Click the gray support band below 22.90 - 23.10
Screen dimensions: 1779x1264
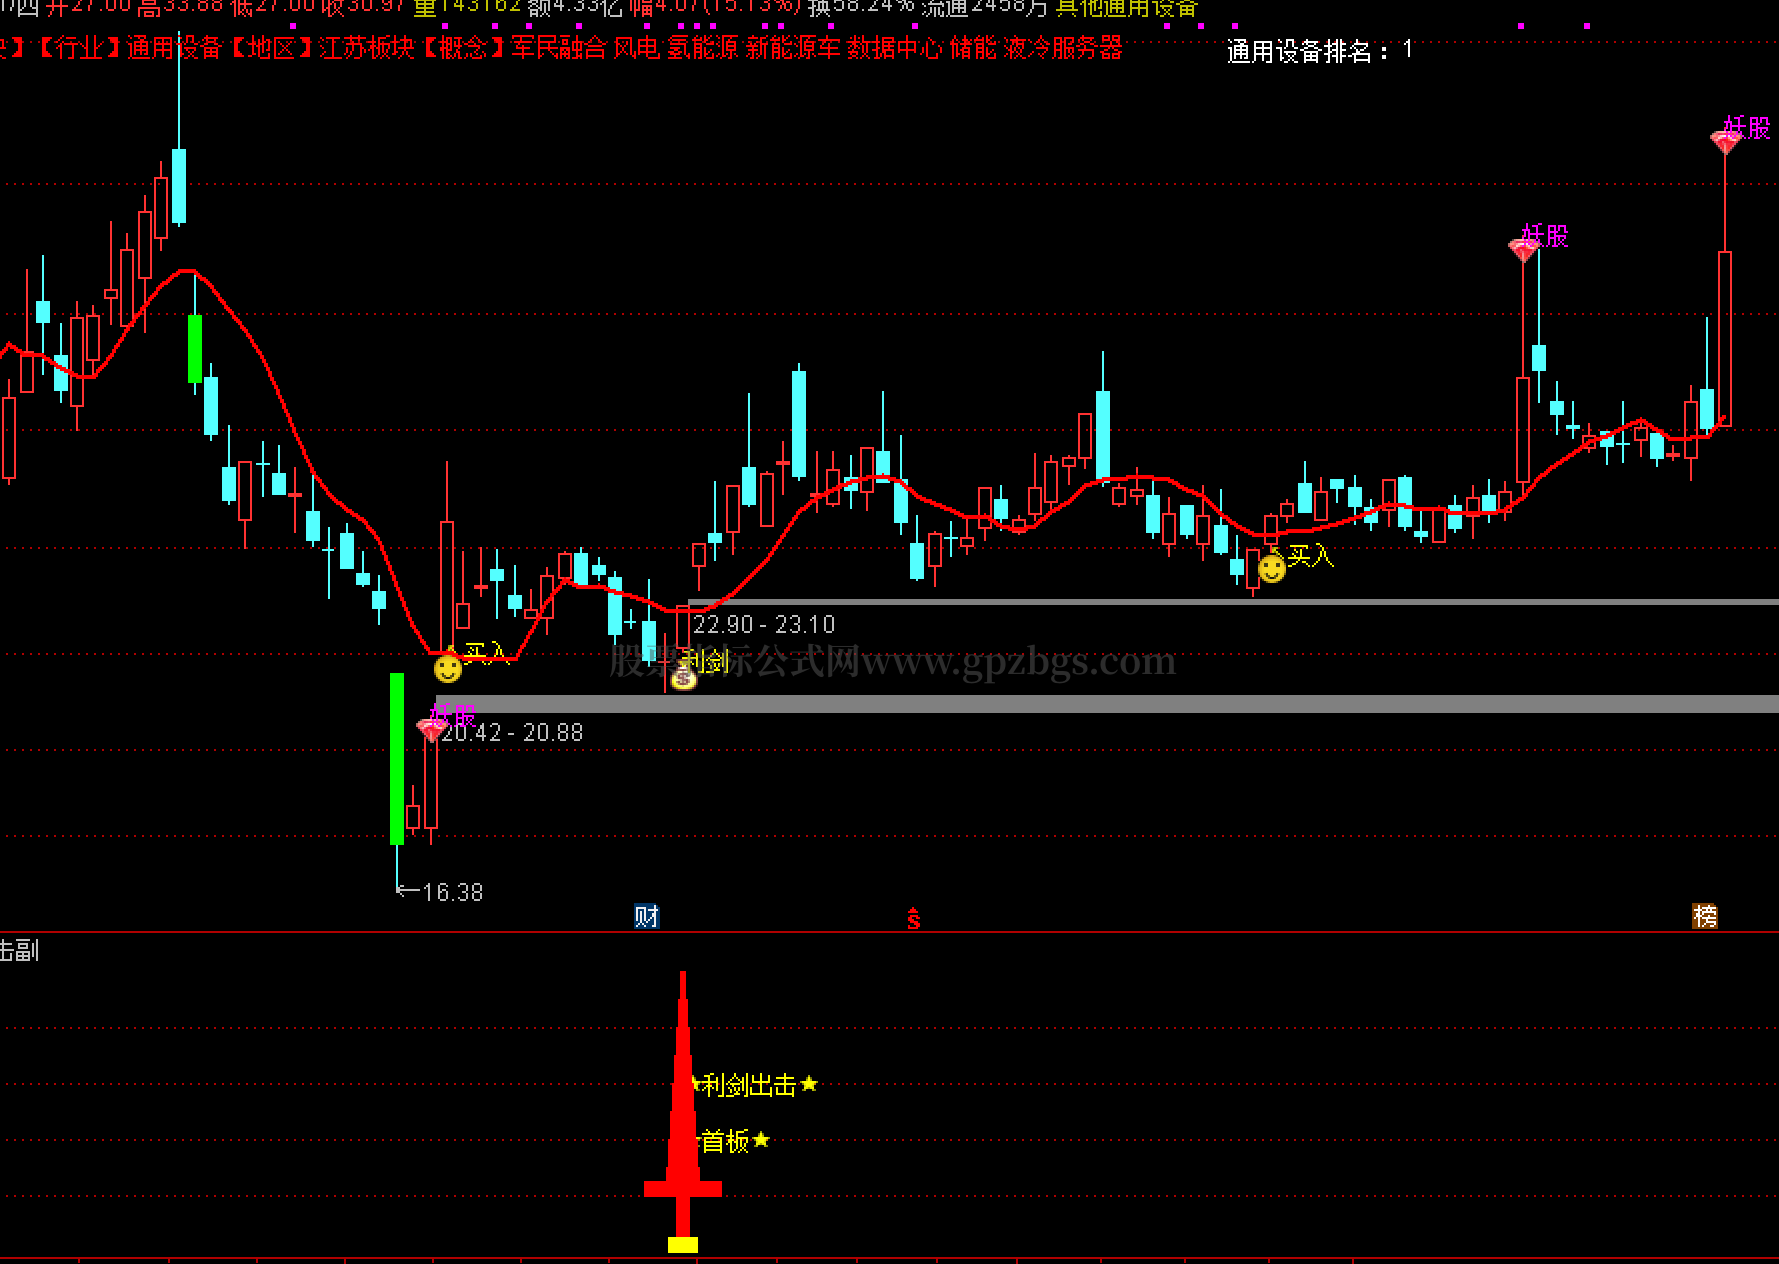(x=1107, y=704)
